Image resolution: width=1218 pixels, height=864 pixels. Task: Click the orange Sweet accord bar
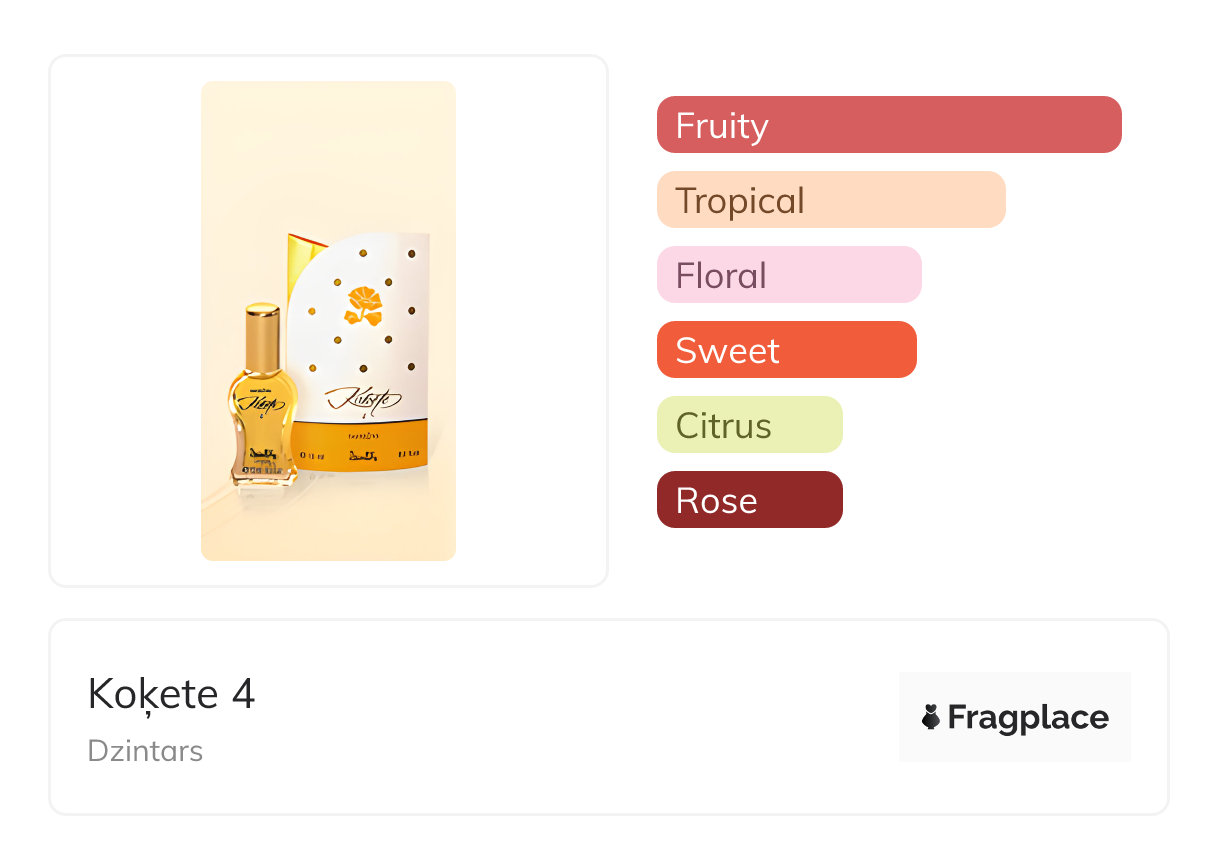point(786,350)
